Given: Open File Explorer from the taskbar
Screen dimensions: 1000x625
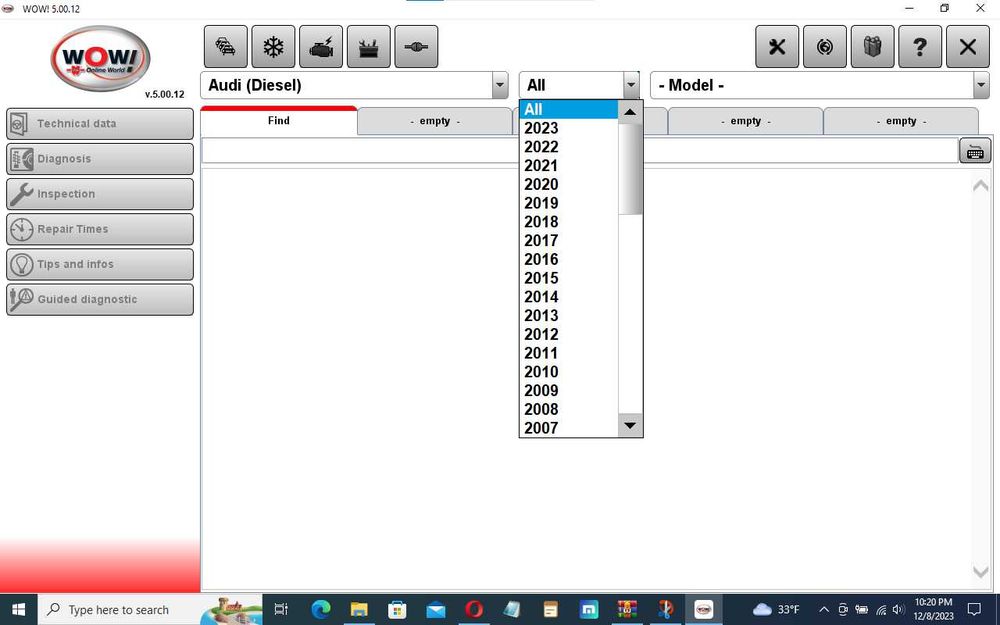Looking at the screenshot, I should (359, 610).
